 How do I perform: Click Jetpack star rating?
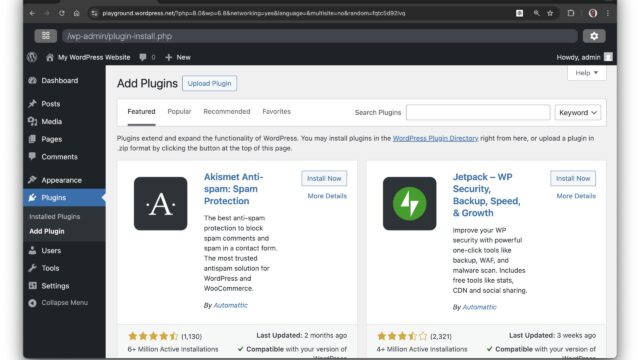click(402, 336)
